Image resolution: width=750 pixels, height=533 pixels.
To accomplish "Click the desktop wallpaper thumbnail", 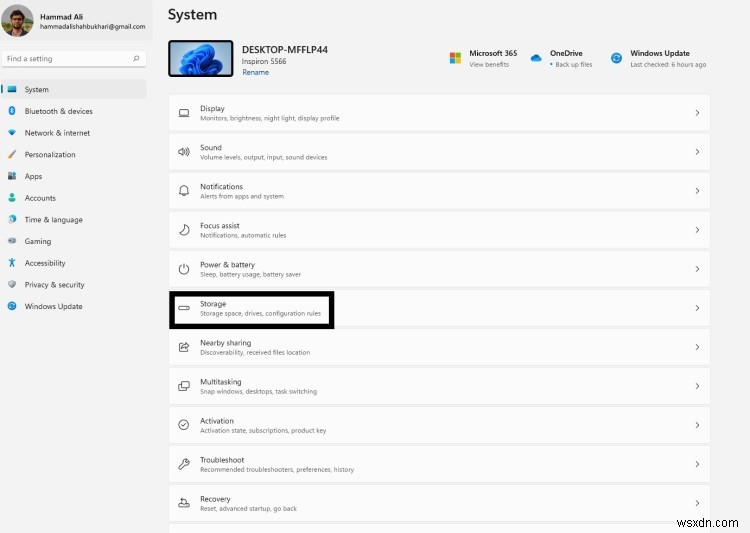I will (x=201, y=58).
